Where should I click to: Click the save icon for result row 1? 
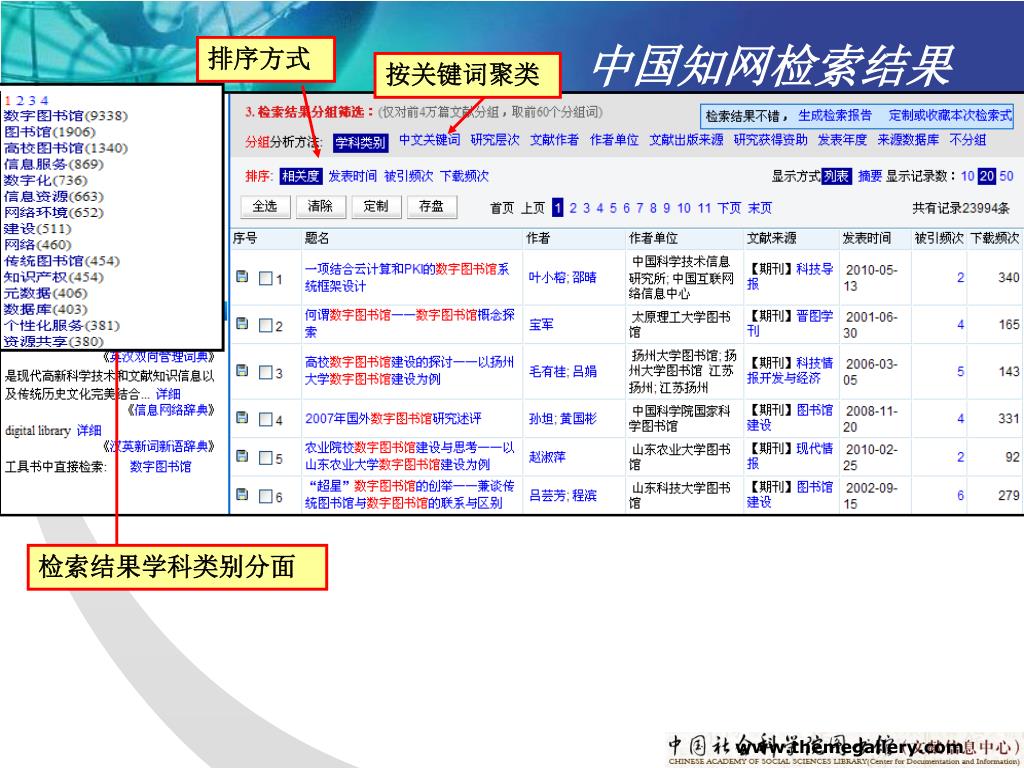point(242,277)
